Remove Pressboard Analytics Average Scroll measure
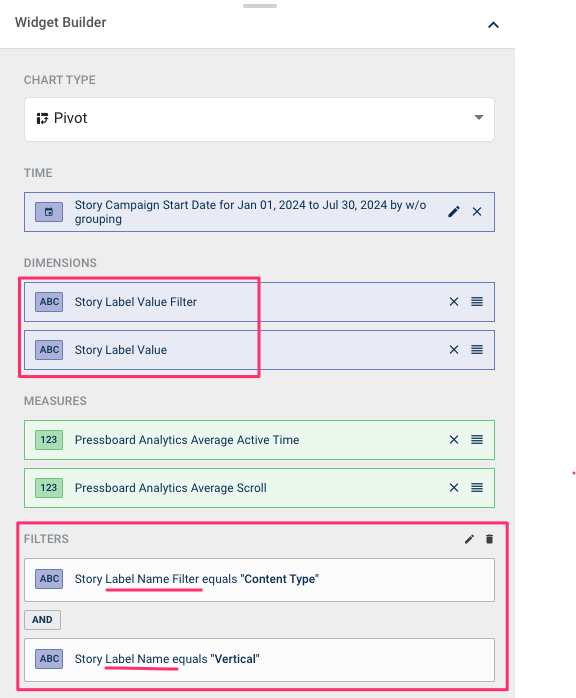Viewport: 576px width, 698px height. [454, 488]
